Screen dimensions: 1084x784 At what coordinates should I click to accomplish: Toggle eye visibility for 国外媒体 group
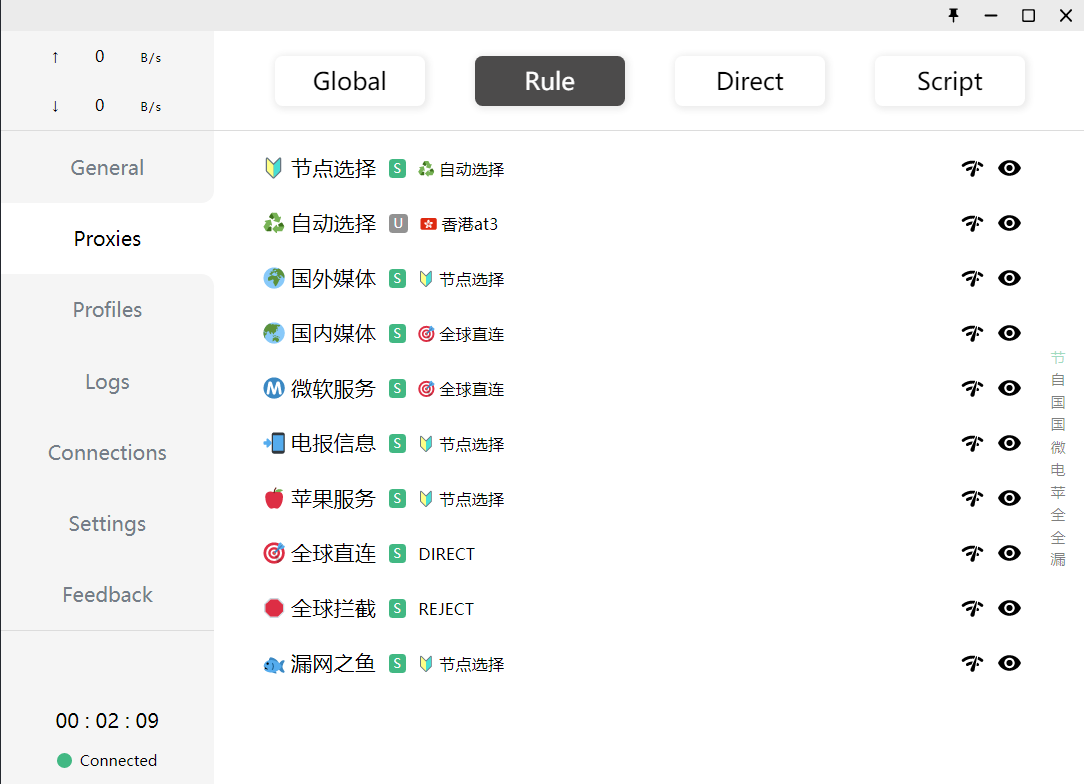(x=1009, y=278)
